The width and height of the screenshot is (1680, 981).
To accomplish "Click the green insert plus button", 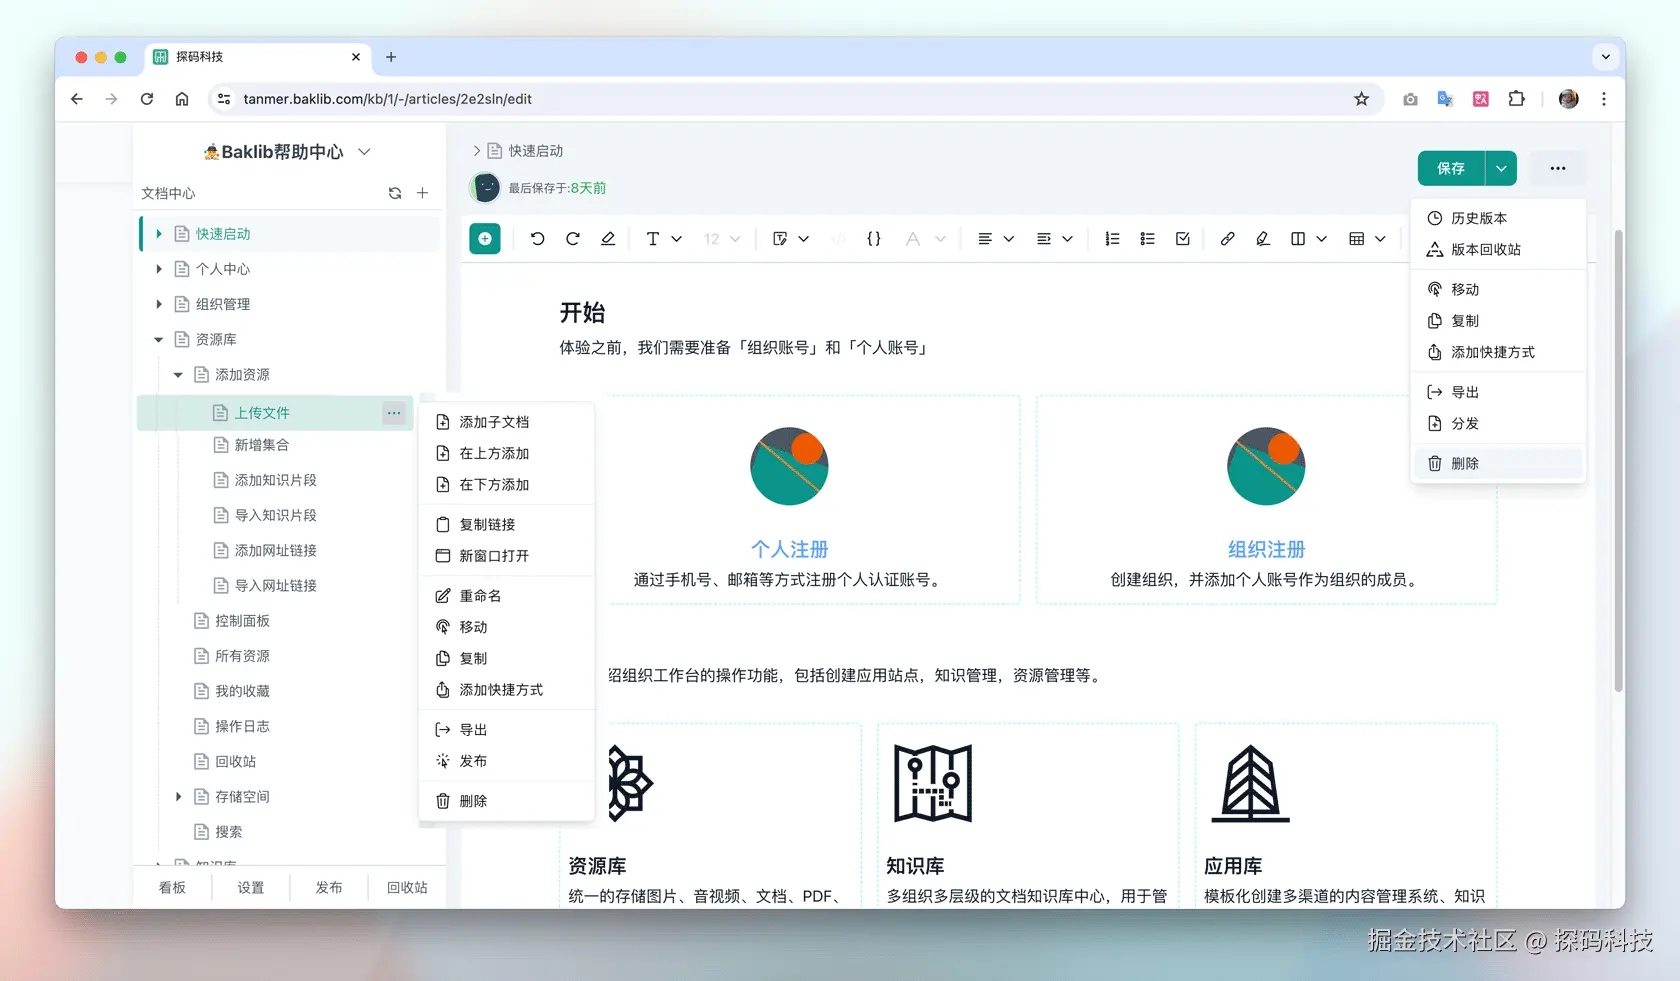I will coord(485,239).
